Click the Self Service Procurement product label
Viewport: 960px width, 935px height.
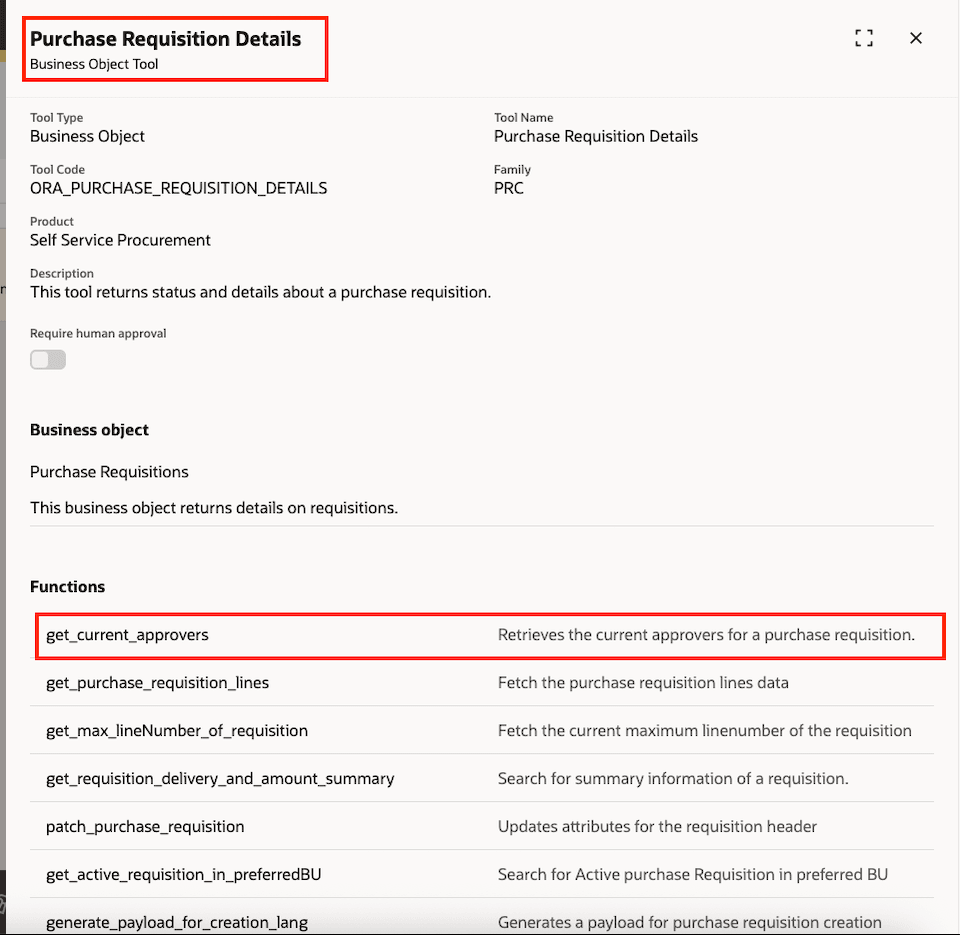(x=120, y=240)
